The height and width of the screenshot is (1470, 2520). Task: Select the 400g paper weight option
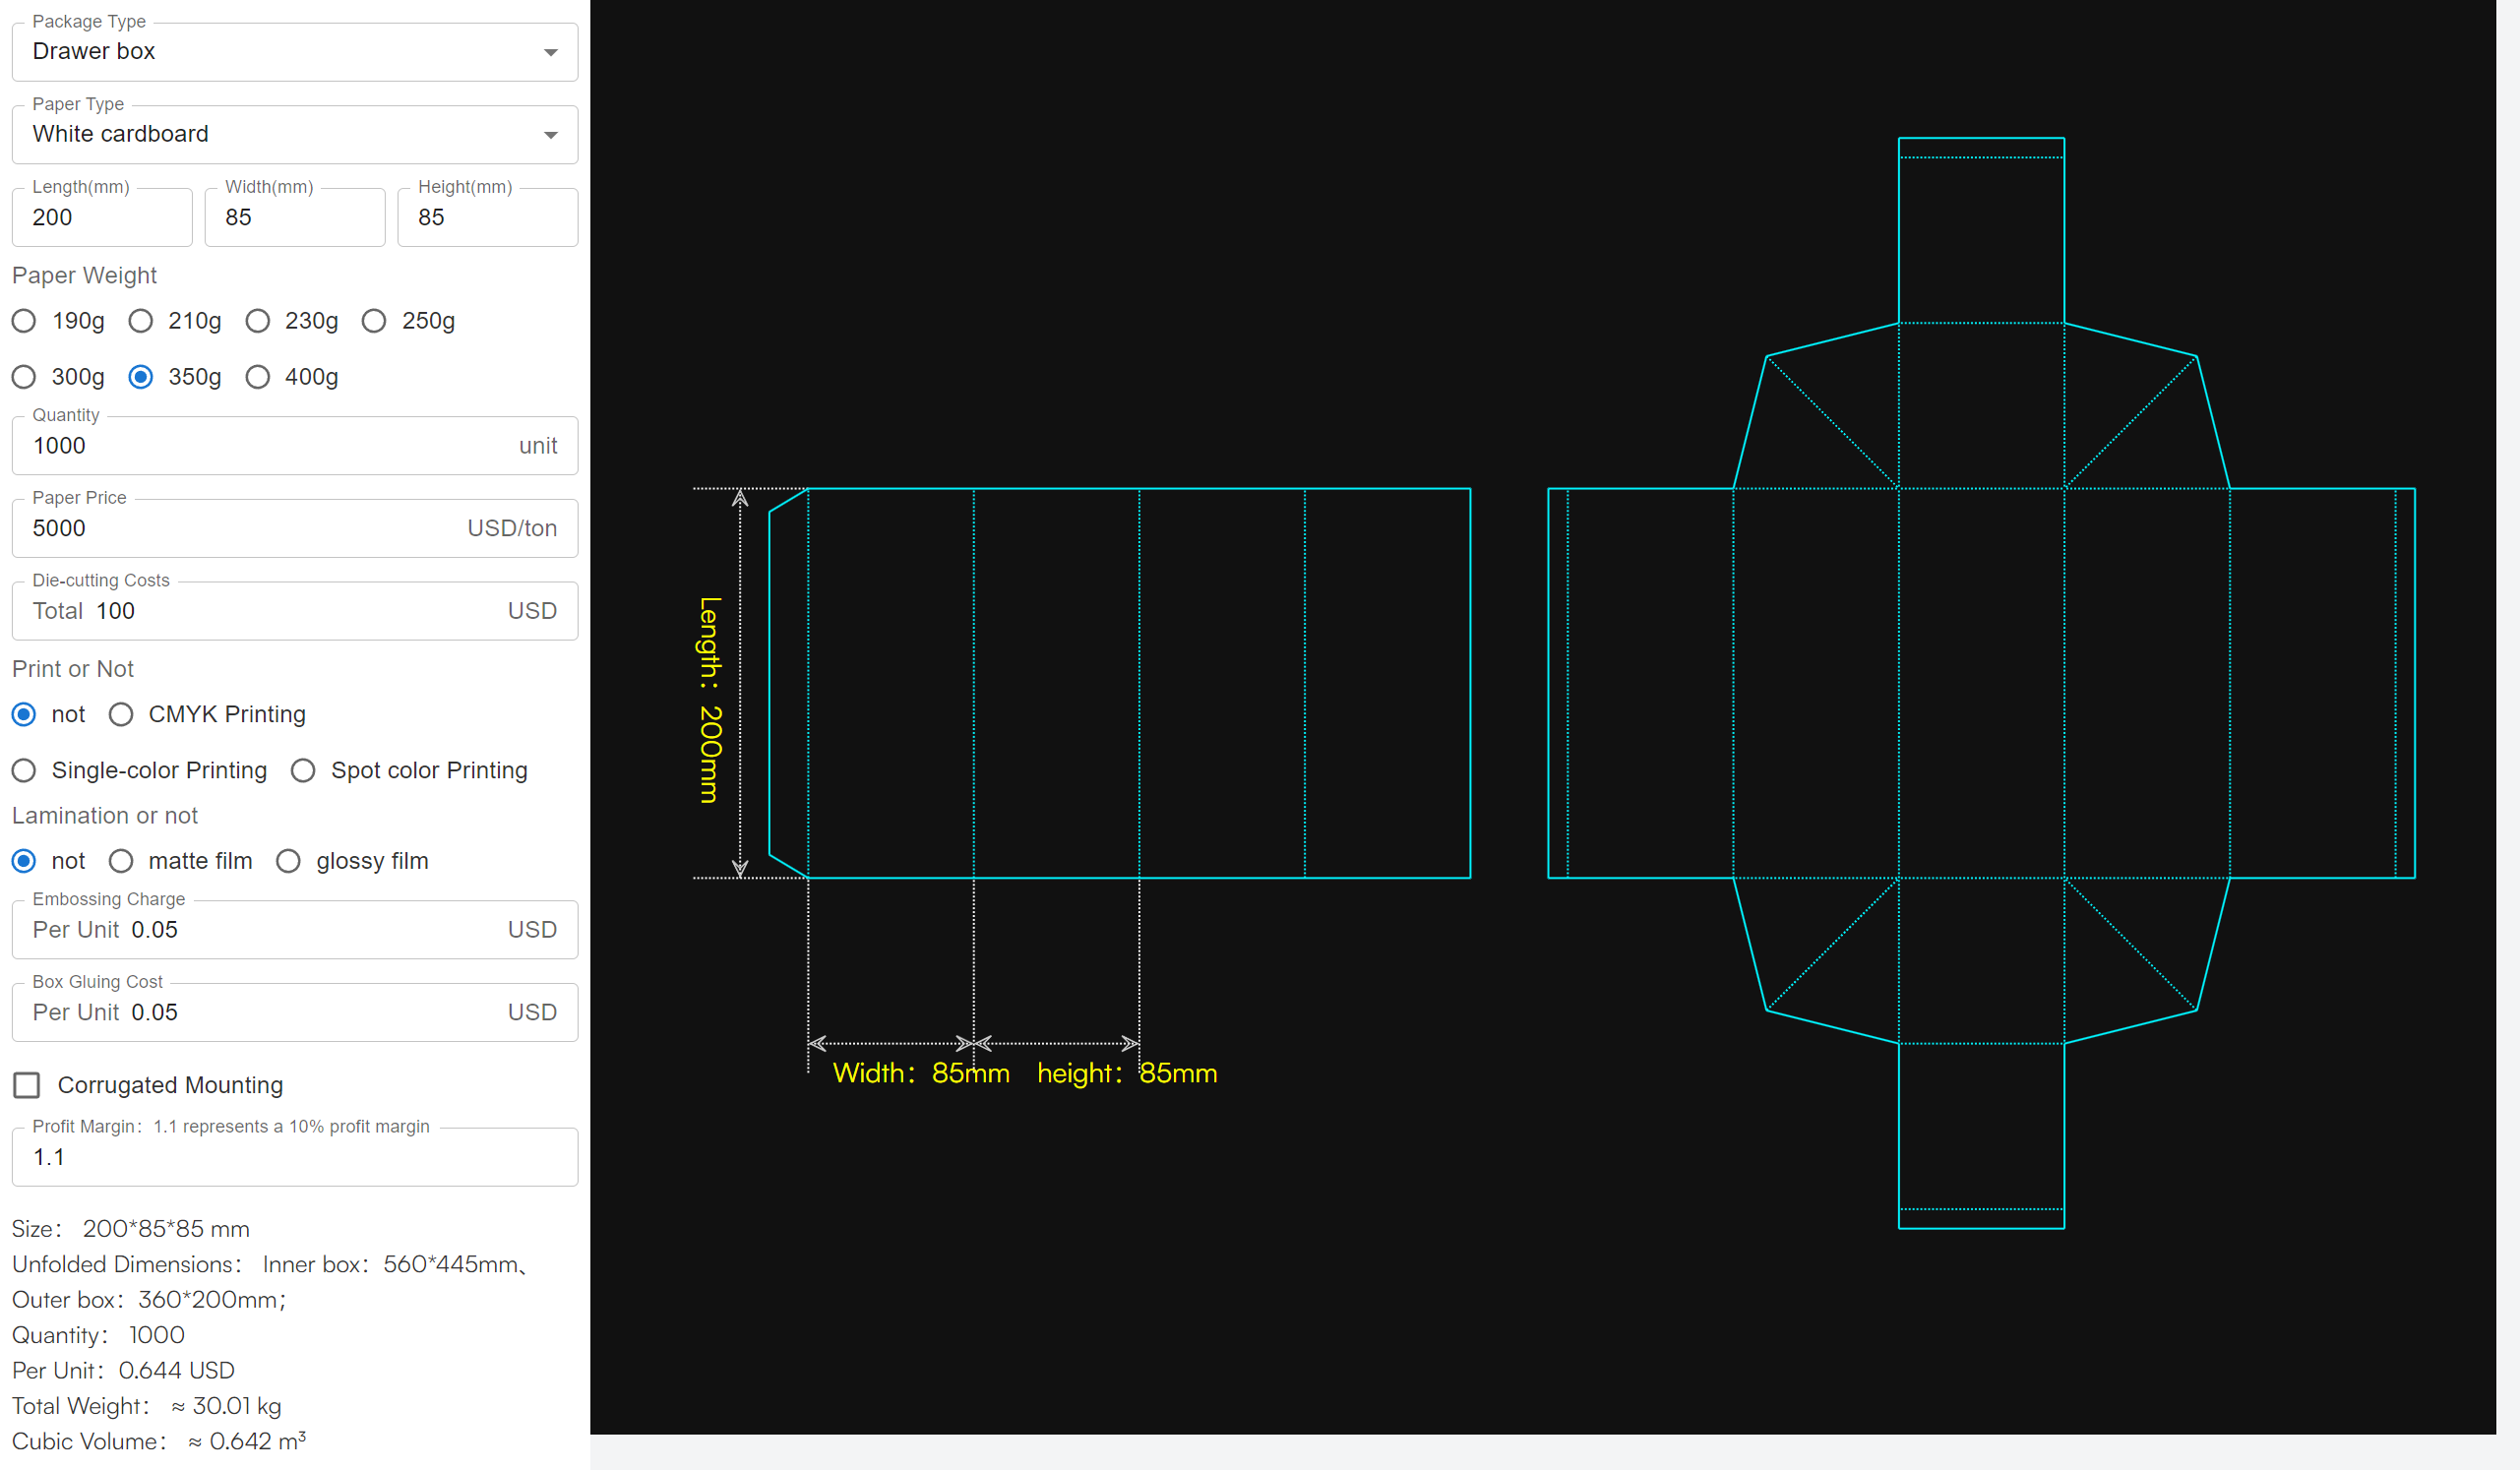(261, 376)
